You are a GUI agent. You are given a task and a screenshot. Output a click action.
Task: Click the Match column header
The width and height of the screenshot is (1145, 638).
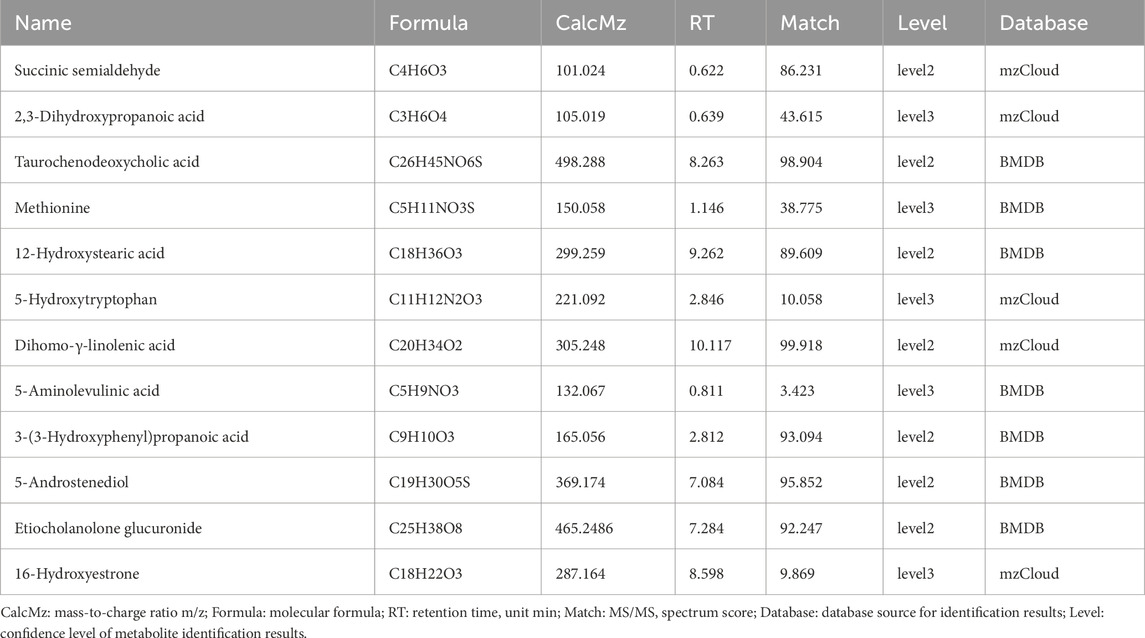click(x=810, y=23)
